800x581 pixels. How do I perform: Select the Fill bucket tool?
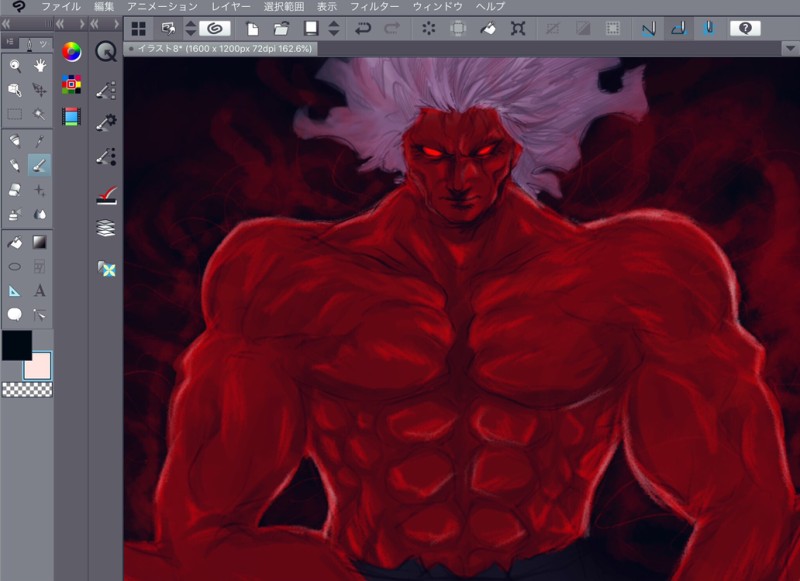click(x=15, y=242)
